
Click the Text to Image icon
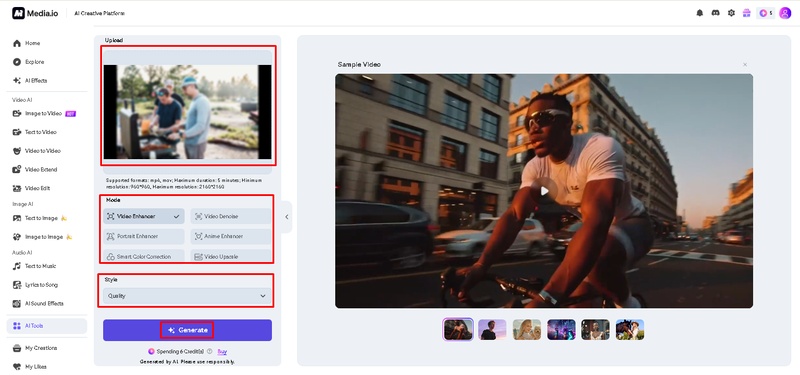17,218
